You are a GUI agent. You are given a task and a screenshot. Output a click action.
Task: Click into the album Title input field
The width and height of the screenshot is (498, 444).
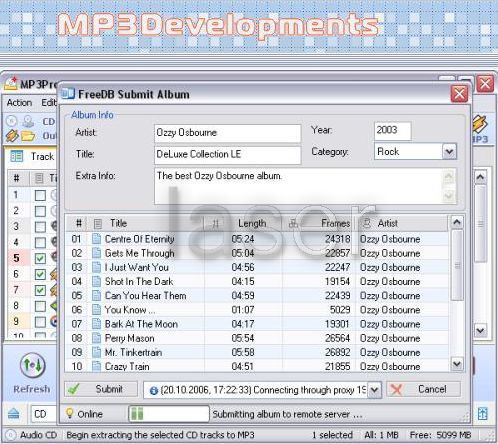pos(228,155)
